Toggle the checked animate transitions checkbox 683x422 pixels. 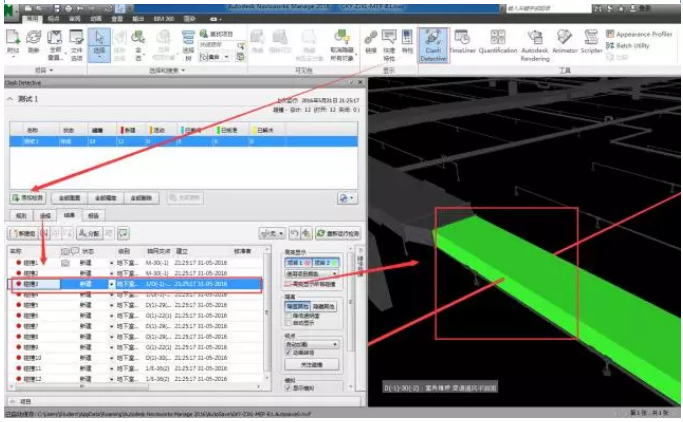pyautogui.click(x=288, y=353)
